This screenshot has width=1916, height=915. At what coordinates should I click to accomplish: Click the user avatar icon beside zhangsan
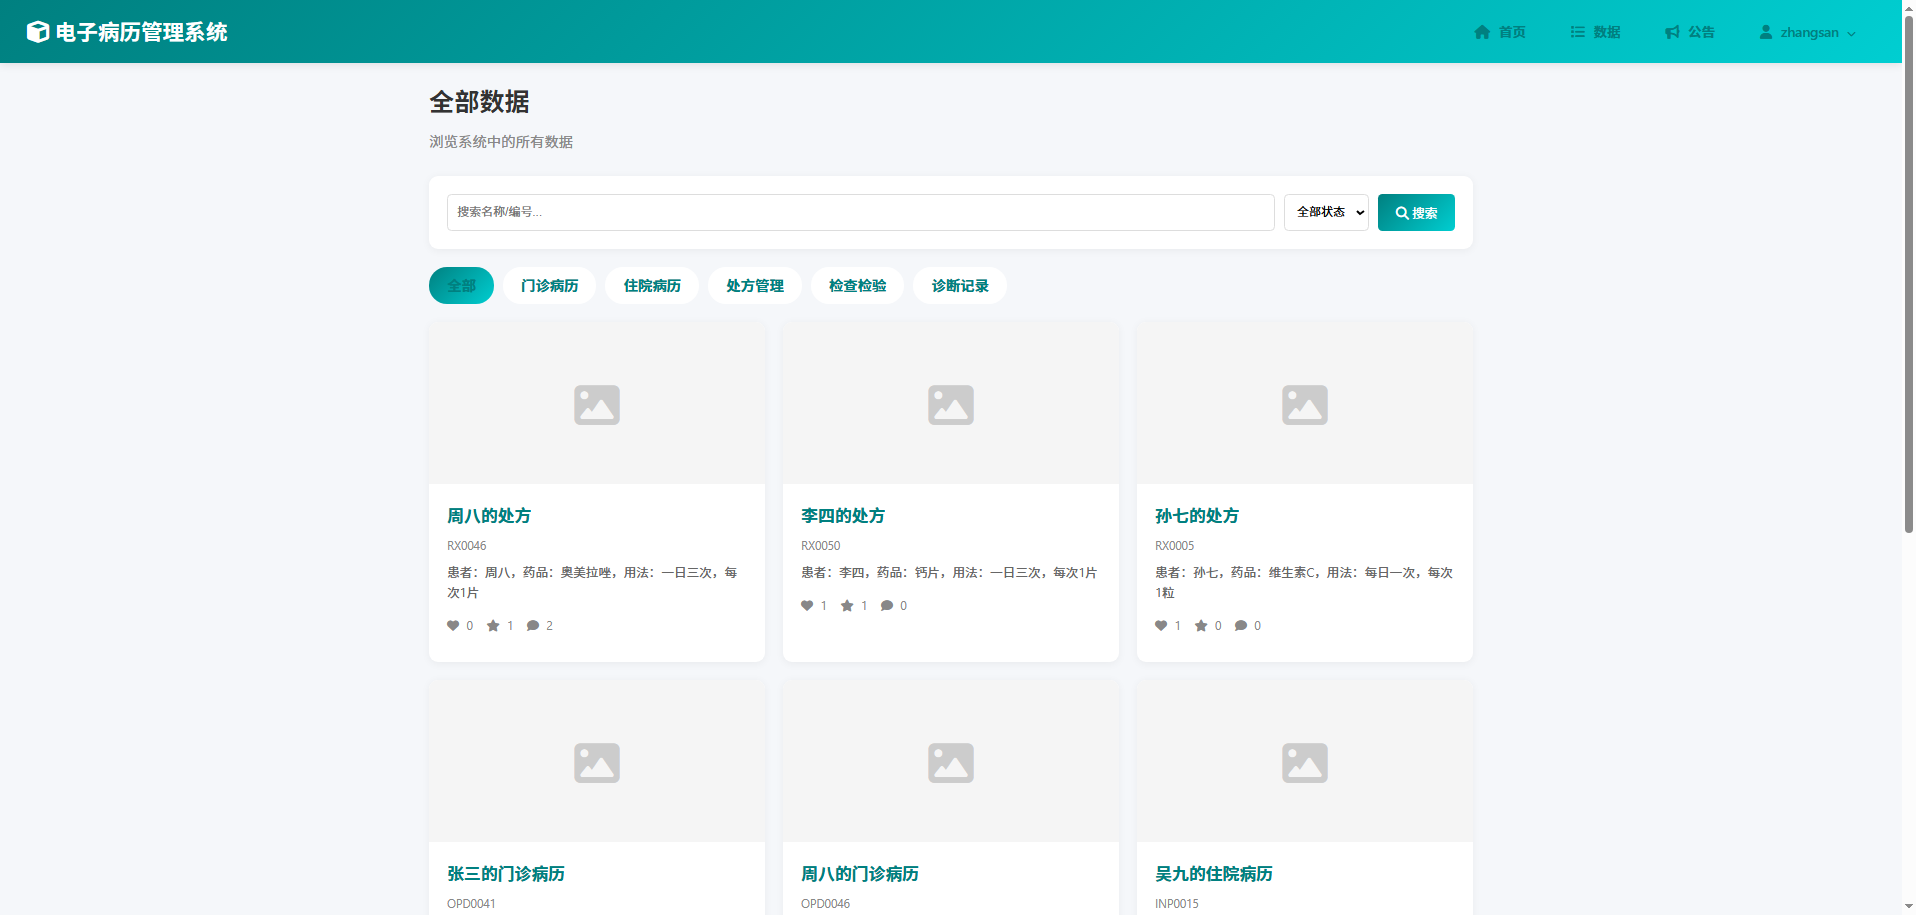tap(1766, 32)
